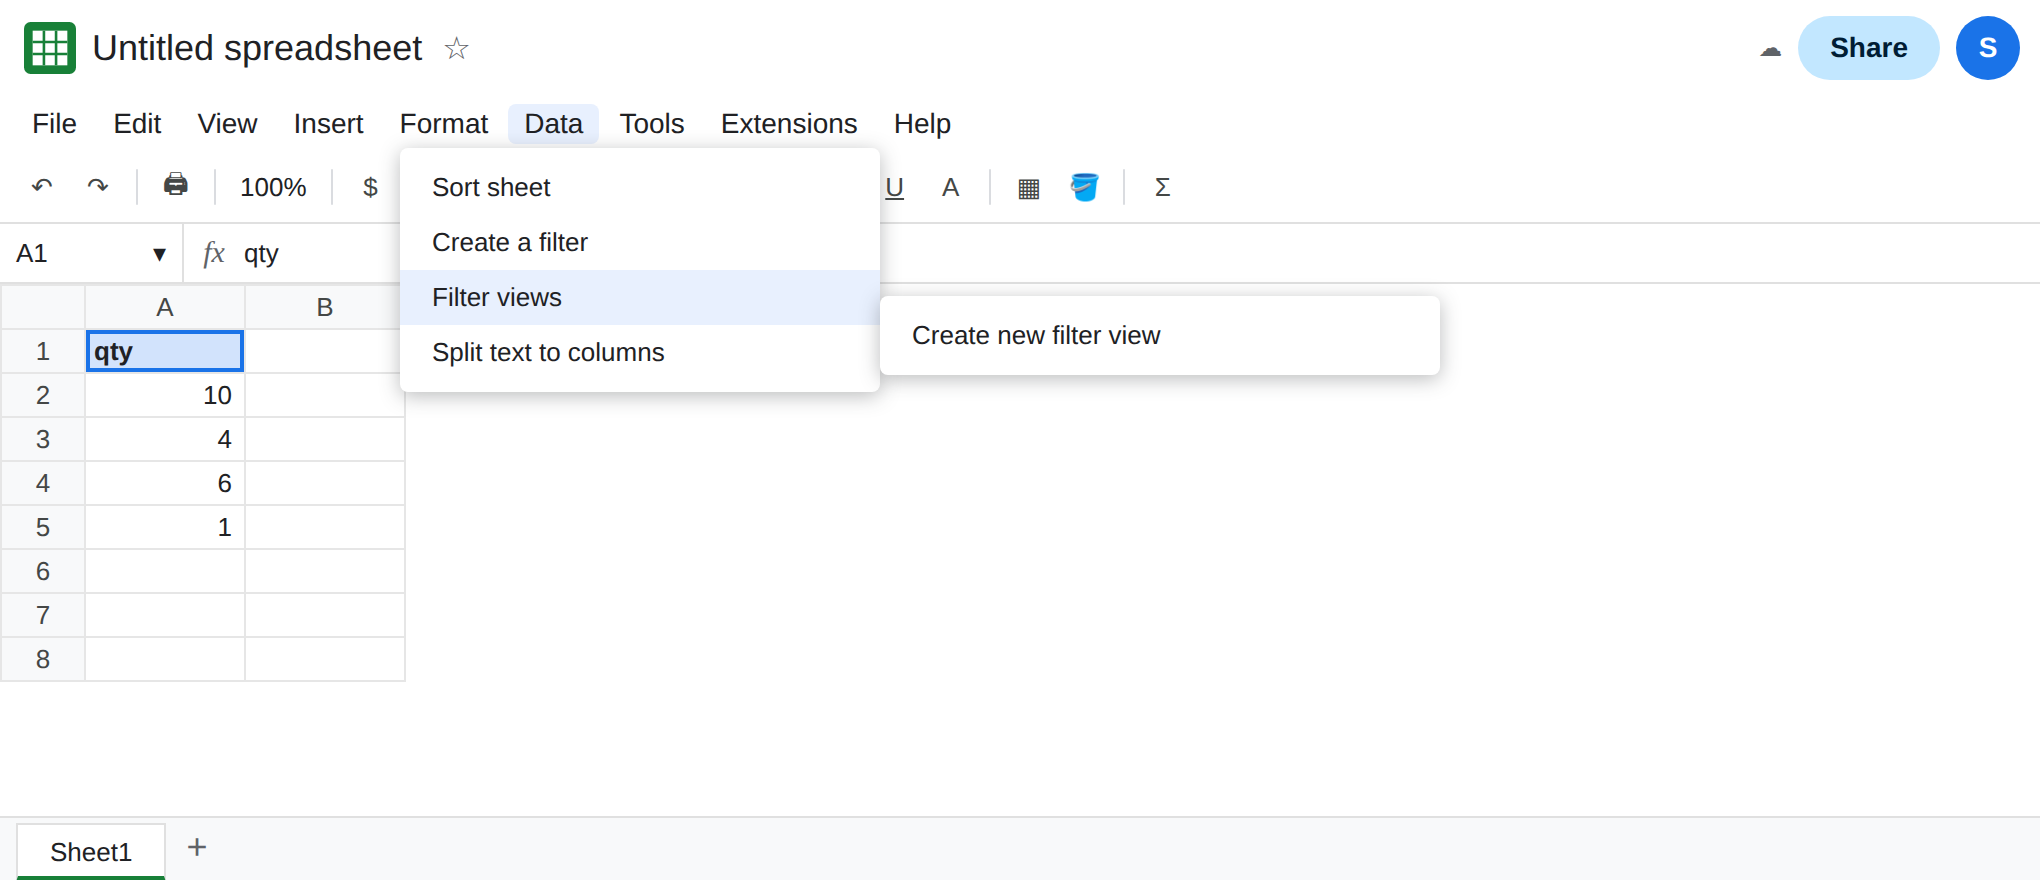Click the Share button

[1868, 48]
